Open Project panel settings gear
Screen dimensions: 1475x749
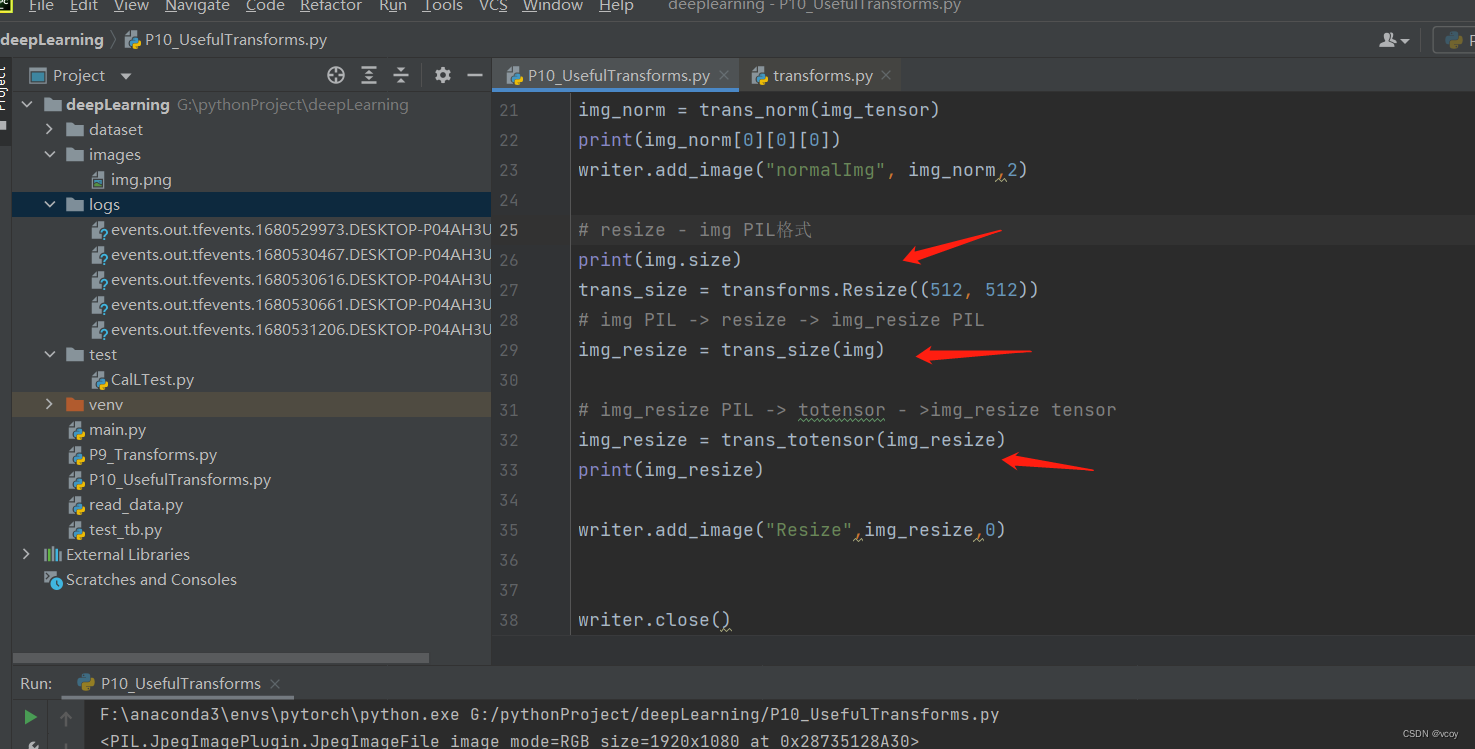[443, 75]
